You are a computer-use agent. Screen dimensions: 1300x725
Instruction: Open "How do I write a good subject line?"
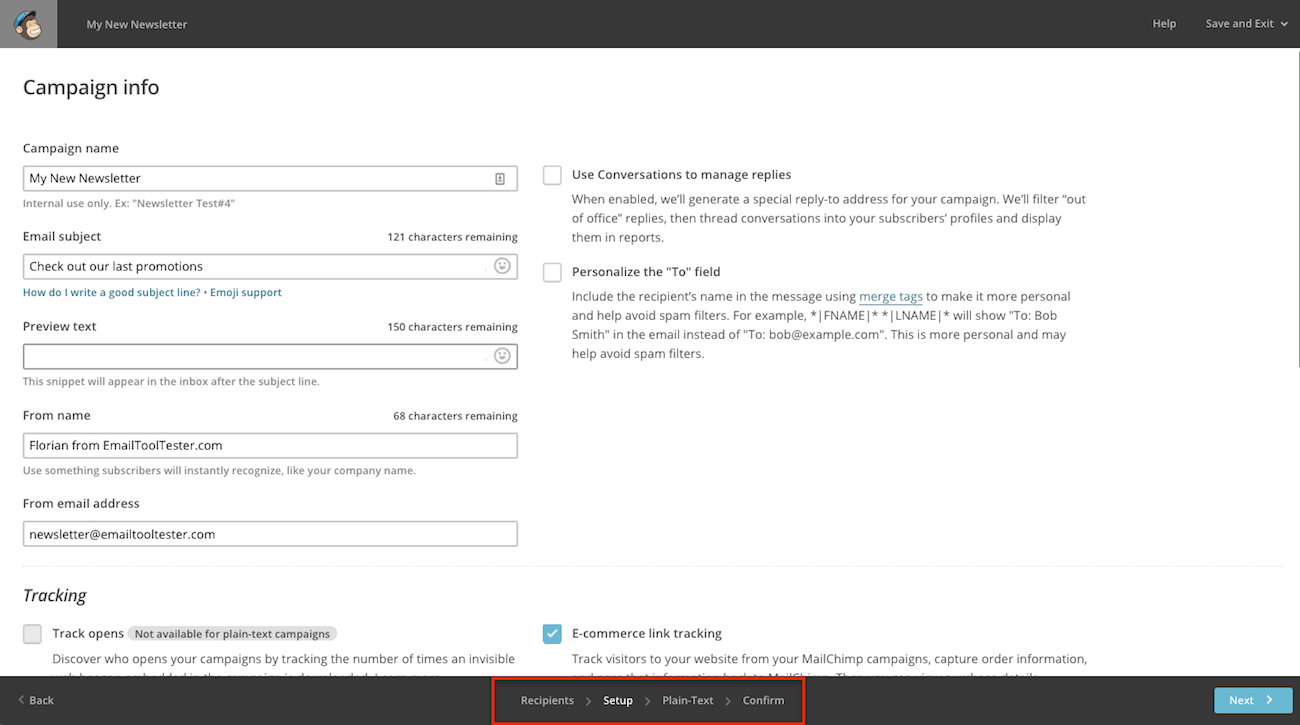pyautogui.click(x=111, y=293)
